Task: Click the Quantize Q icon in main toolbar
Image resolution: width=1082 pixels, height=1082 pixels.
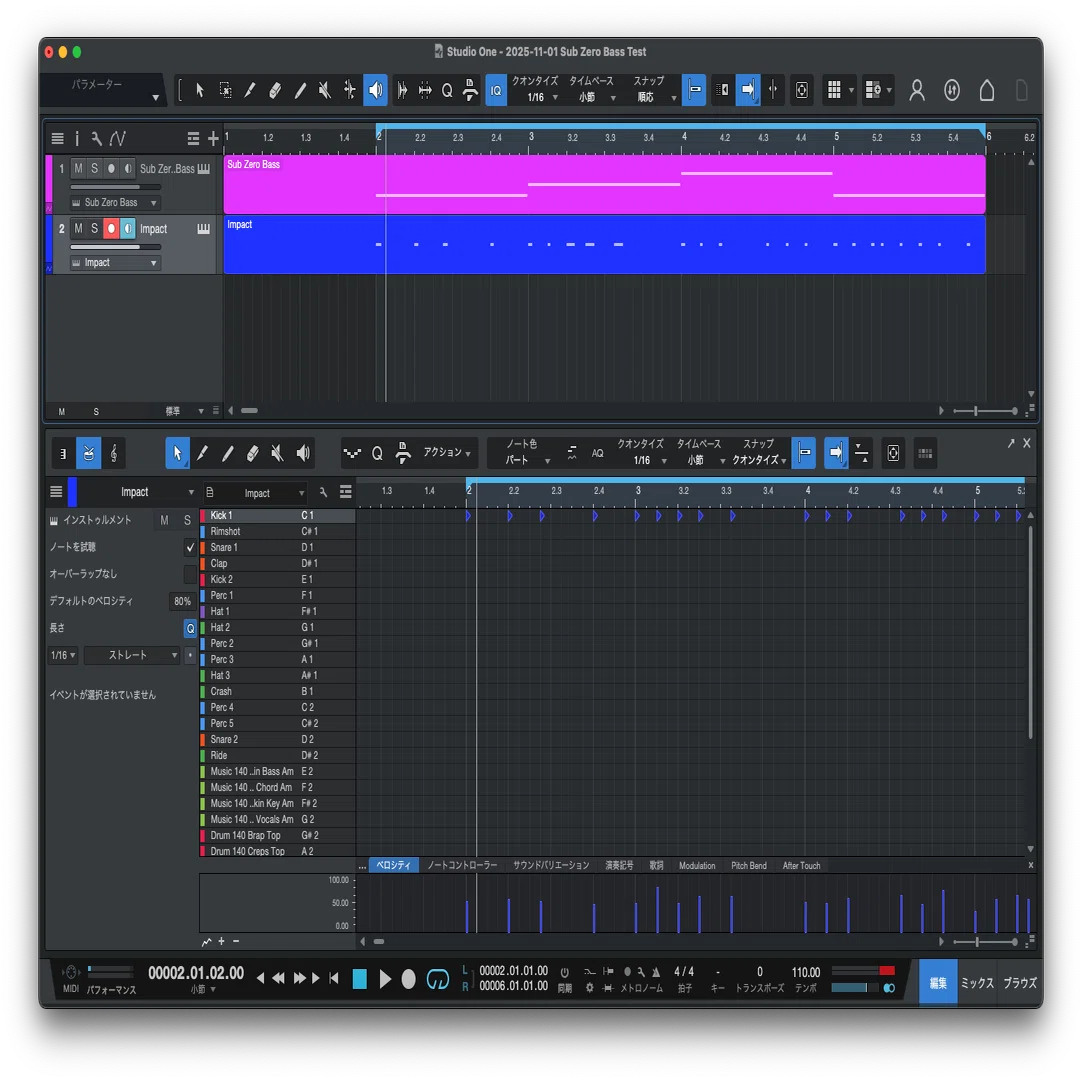Action: 447,90
